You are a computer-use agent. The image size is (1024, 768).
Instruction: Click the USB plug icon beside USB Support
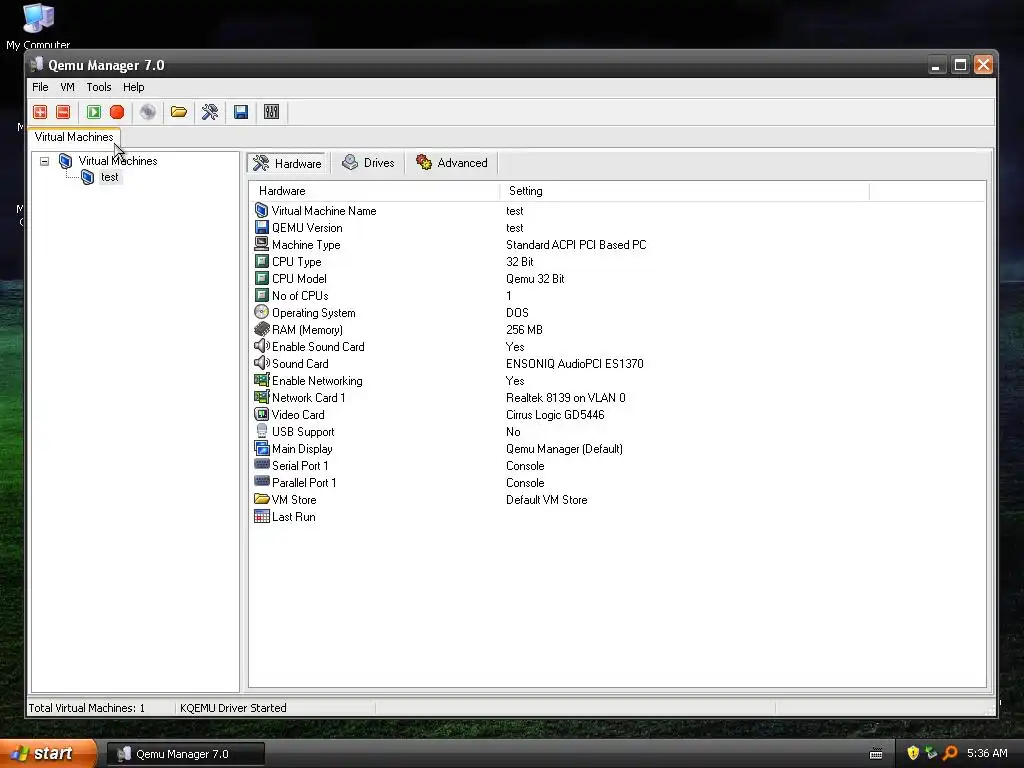262,431
